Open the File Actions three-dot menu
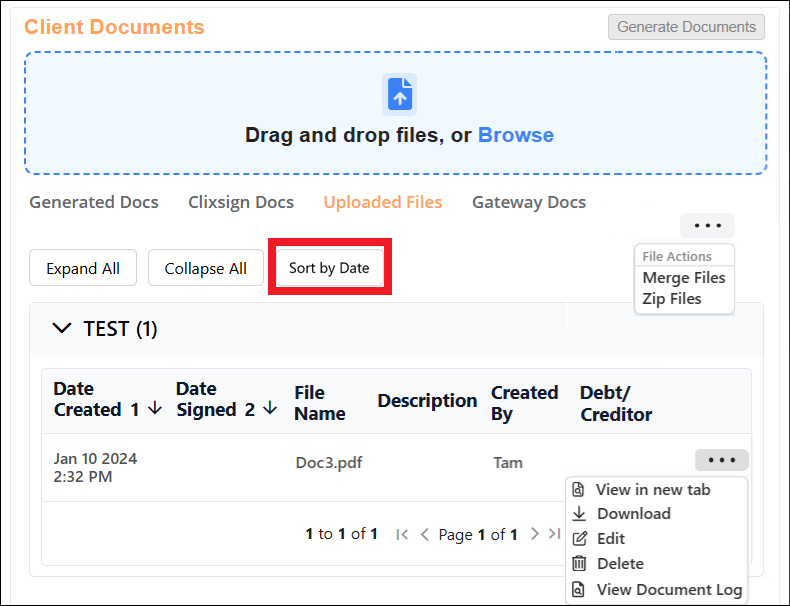The width and height of the screenshot is (790, 606). pos(707,225)
